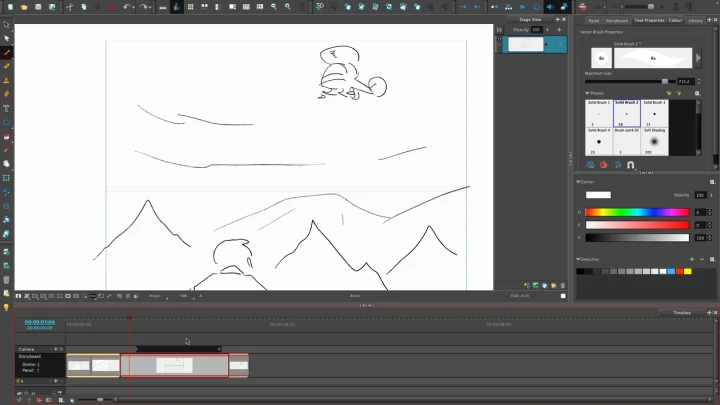Screen dimensions: 720x405
Task: Collapse the Swatches section
Action: [579, 259]
